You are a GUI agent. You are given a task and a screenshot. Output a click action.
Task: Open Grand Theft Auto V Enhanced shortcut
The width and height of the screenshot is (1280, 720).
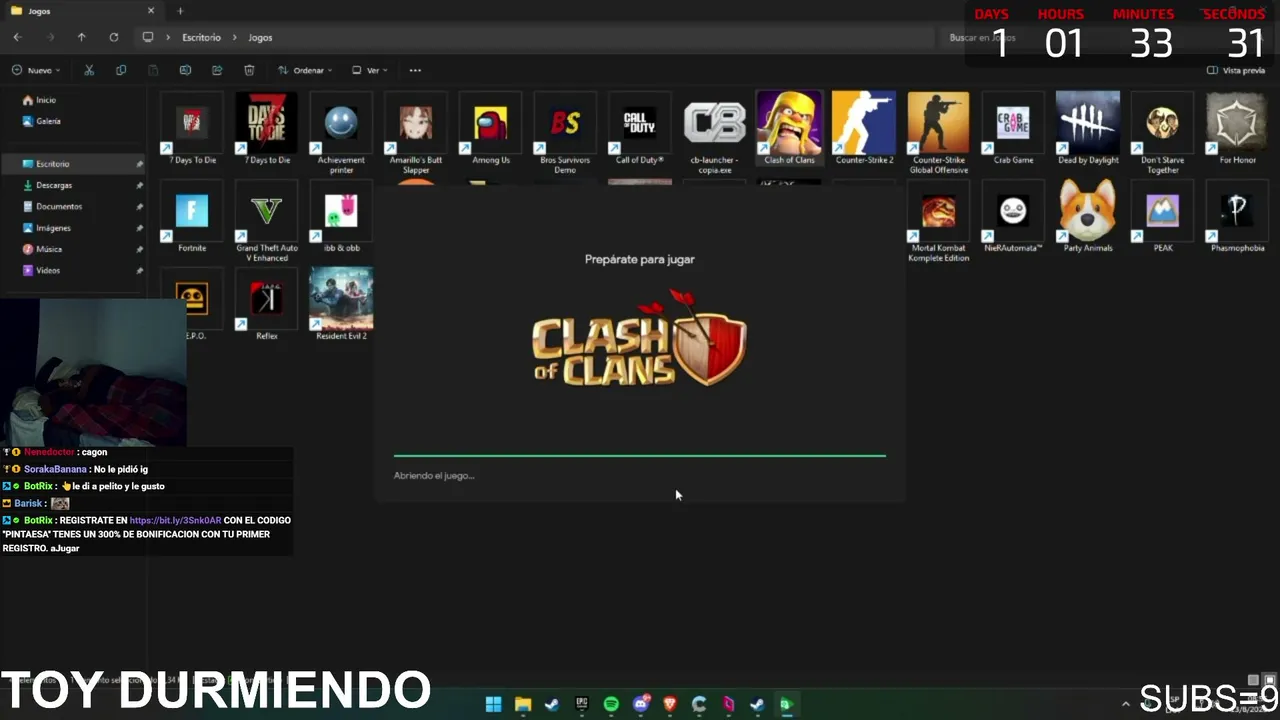pyautogui.click(x=266, y=222)
